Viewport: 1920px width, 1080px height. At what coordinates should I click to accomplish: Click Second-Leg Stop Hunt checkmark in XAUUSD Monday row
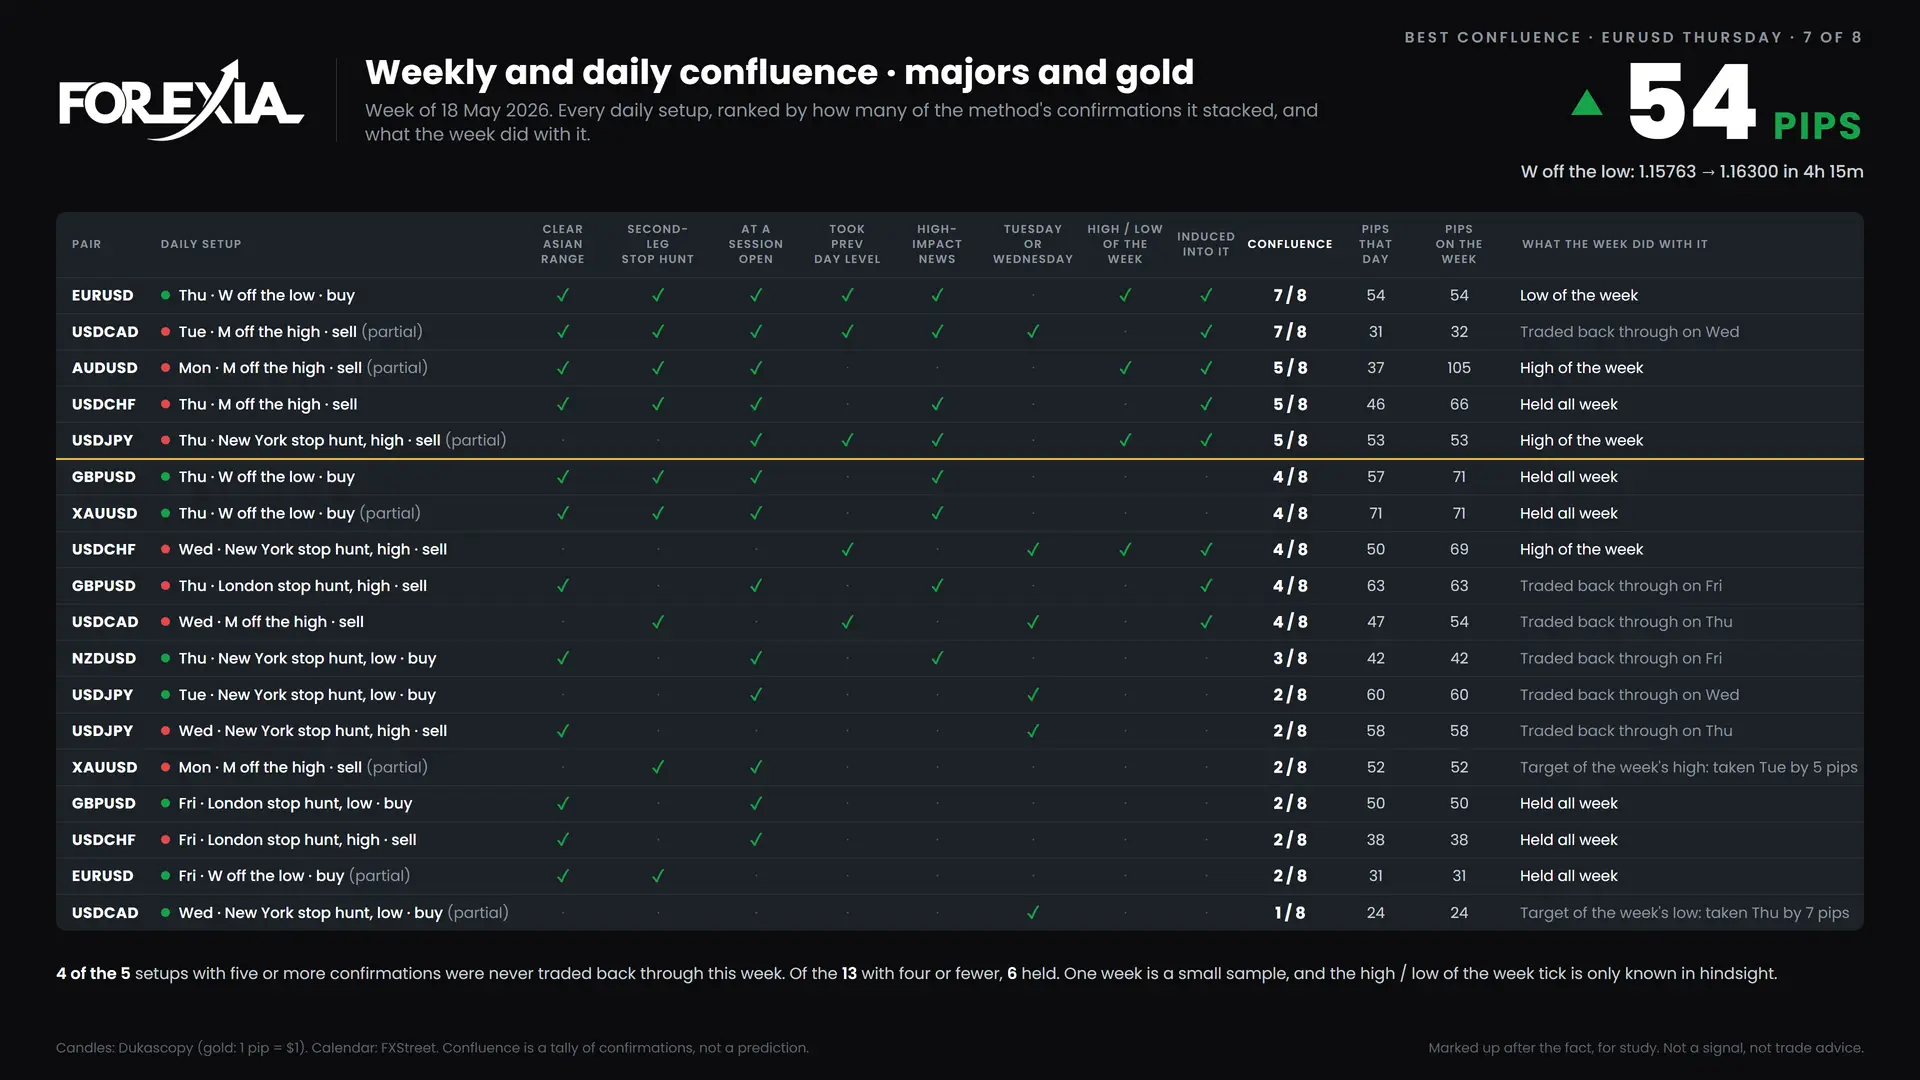point(658,767)
